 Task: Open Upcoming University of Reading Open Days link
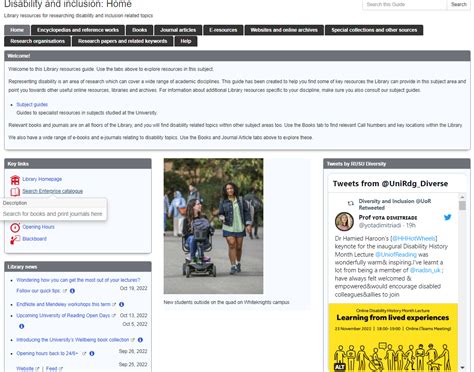[63, 315]
